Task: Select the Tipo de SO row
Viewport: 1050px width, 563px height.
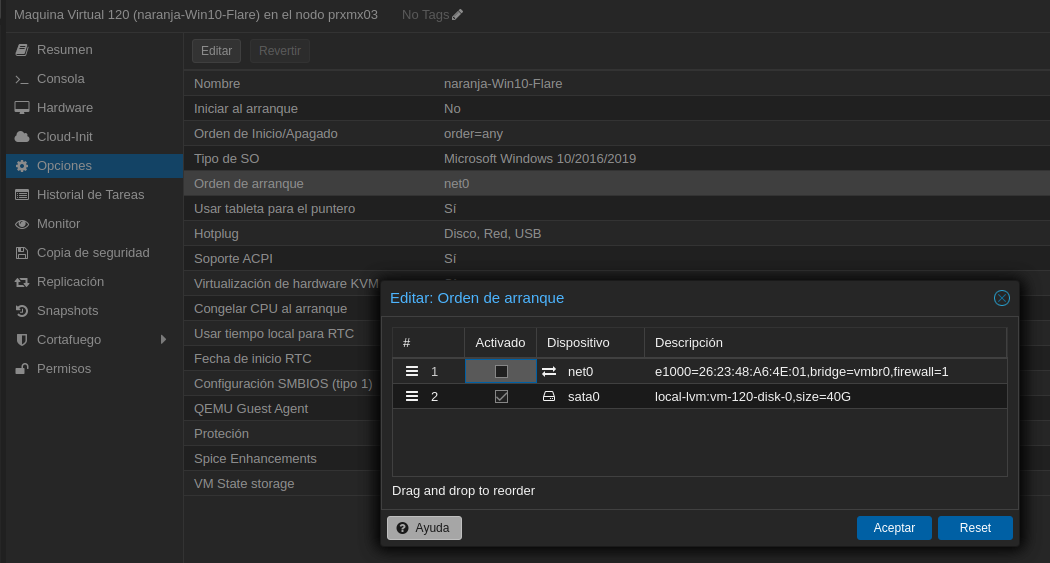Action: point(617,159)
